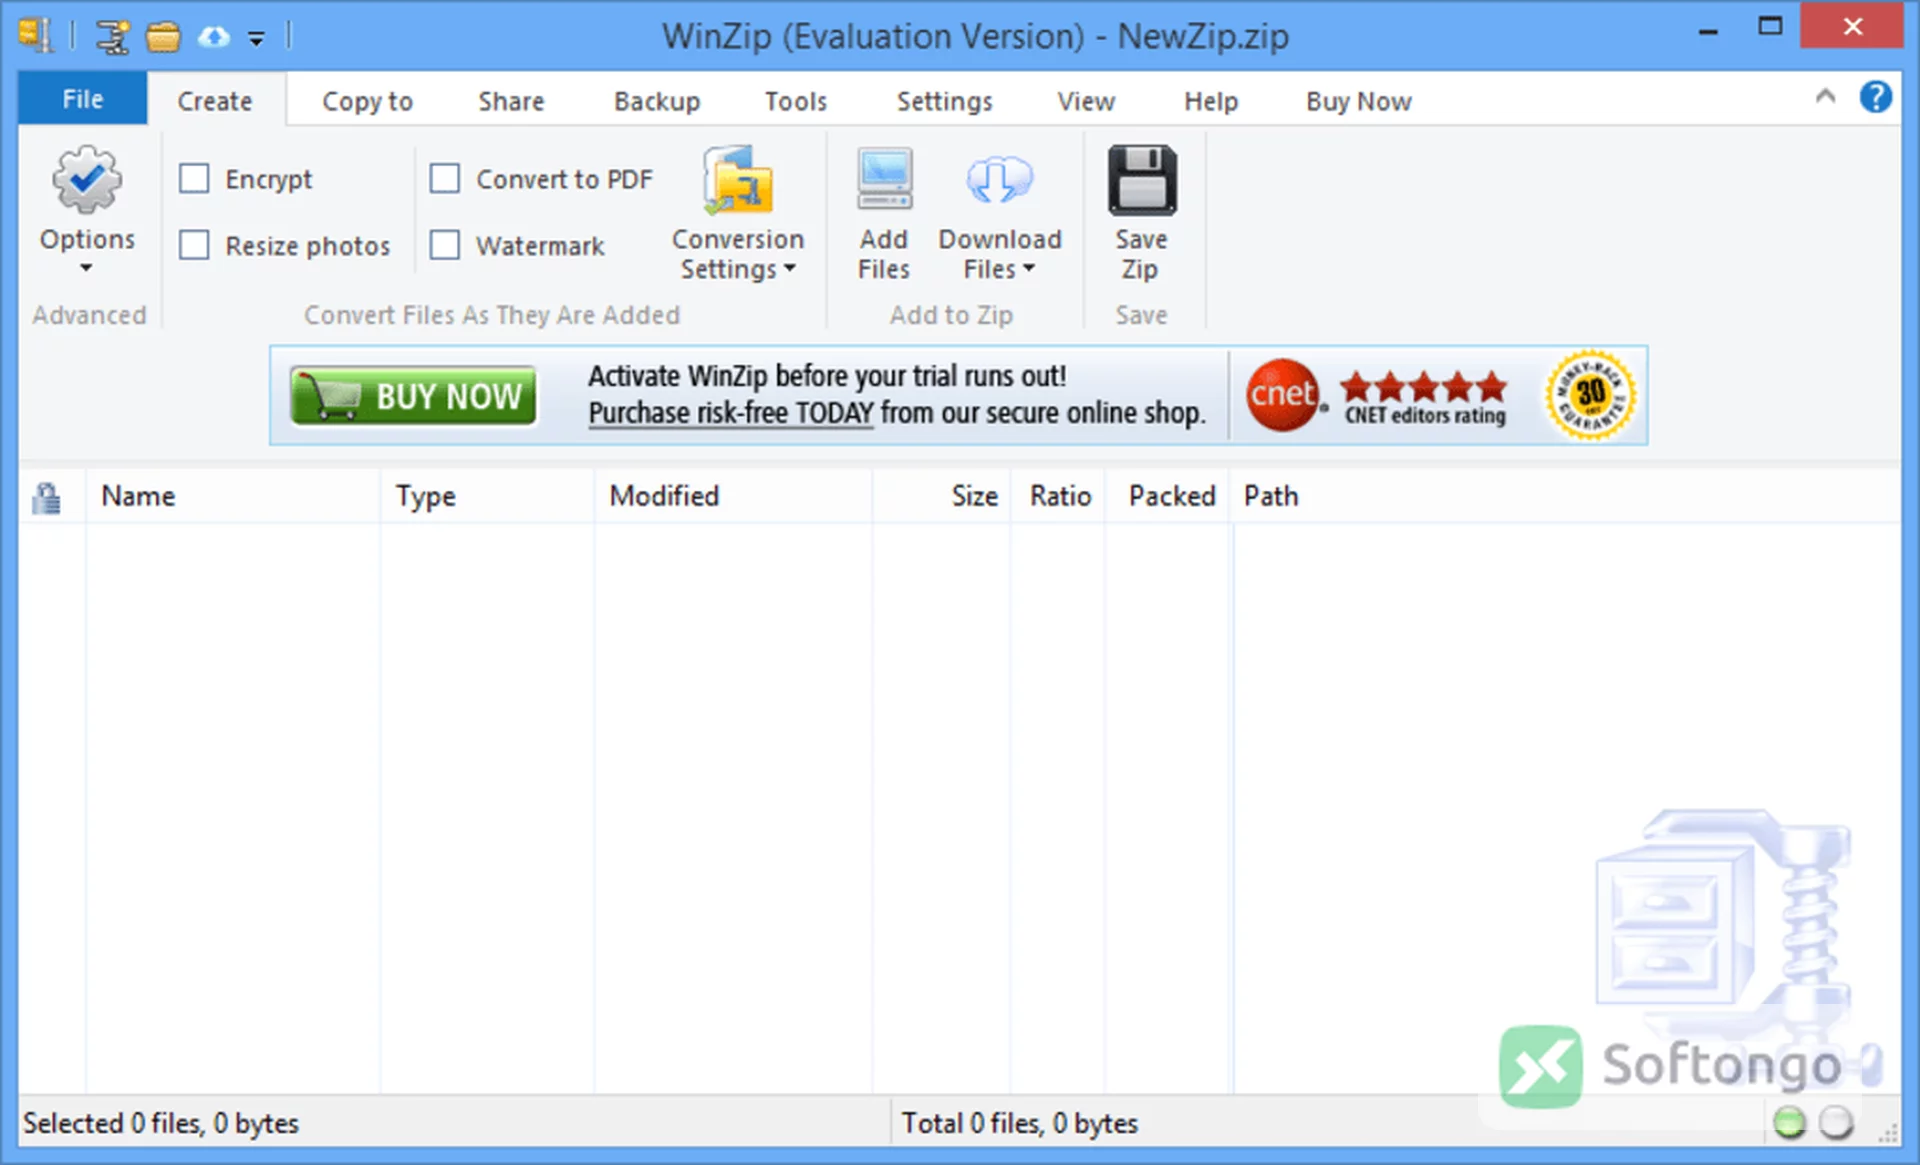Sort by the Packed column header
The width and height of the screenshot is (1920, 1165).
(1169, 496)
